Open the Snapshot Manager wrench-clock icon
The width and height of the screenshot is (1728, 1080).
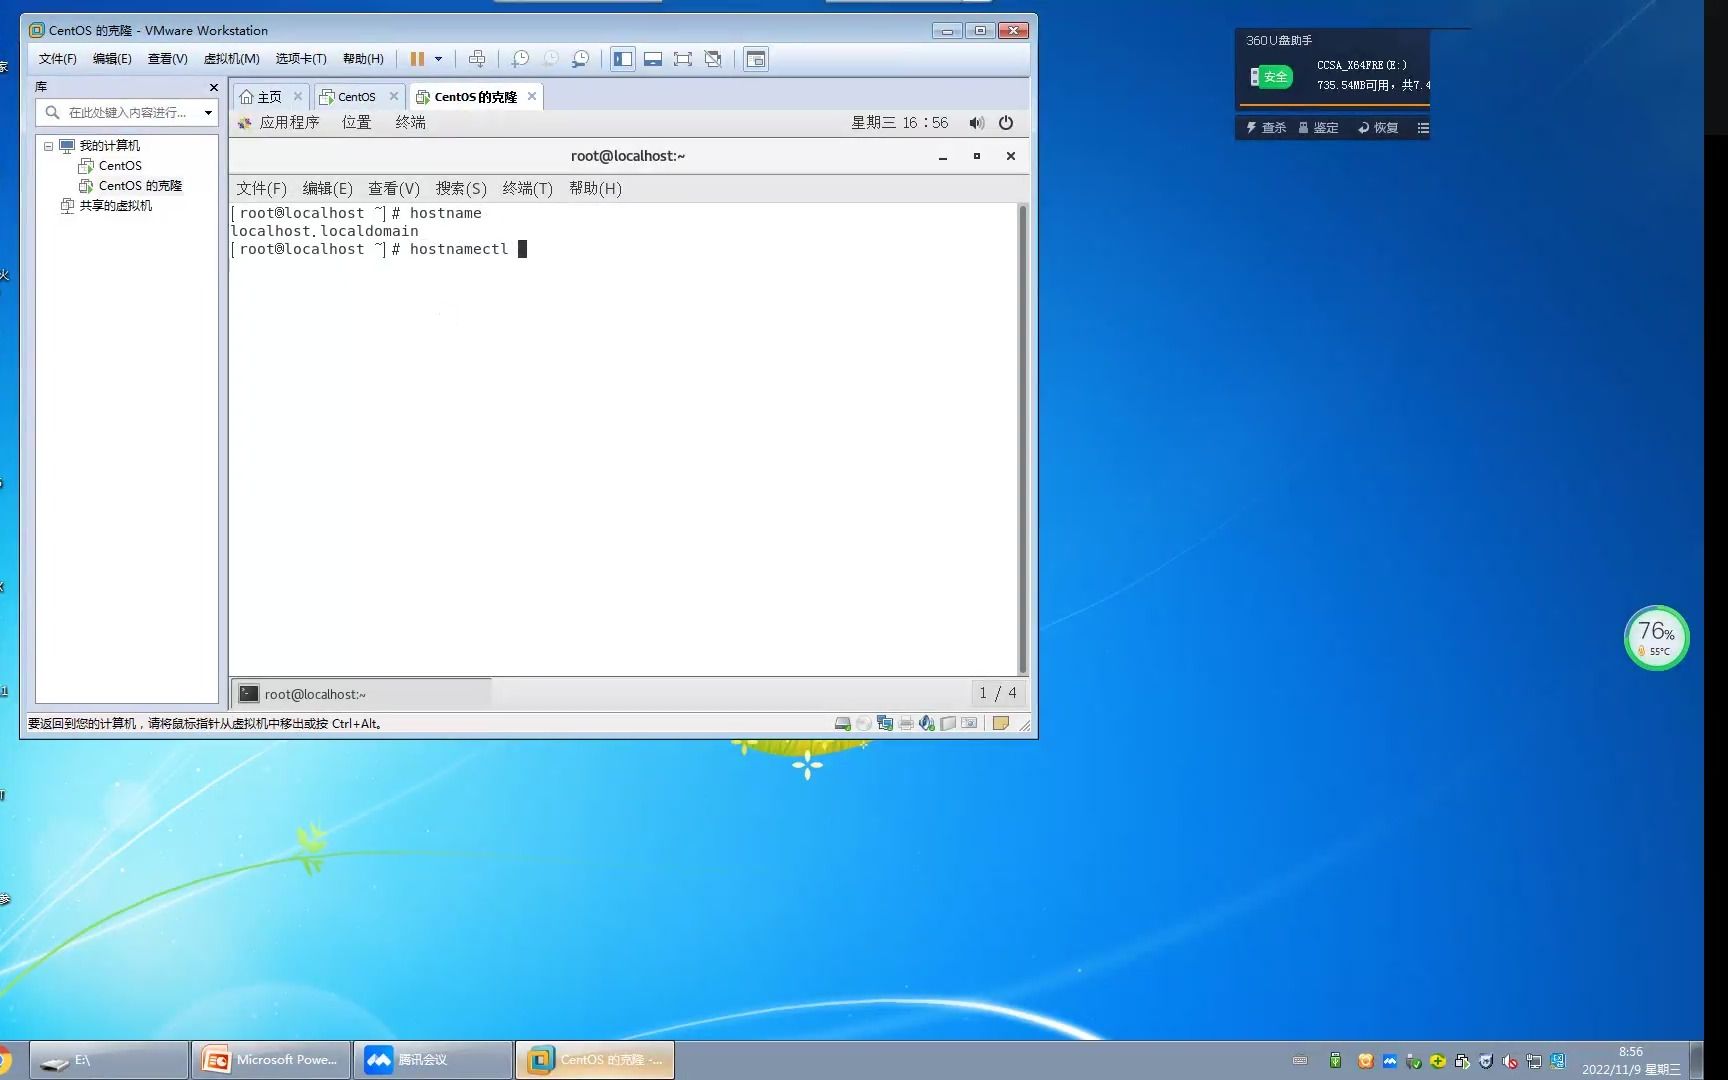580,59
